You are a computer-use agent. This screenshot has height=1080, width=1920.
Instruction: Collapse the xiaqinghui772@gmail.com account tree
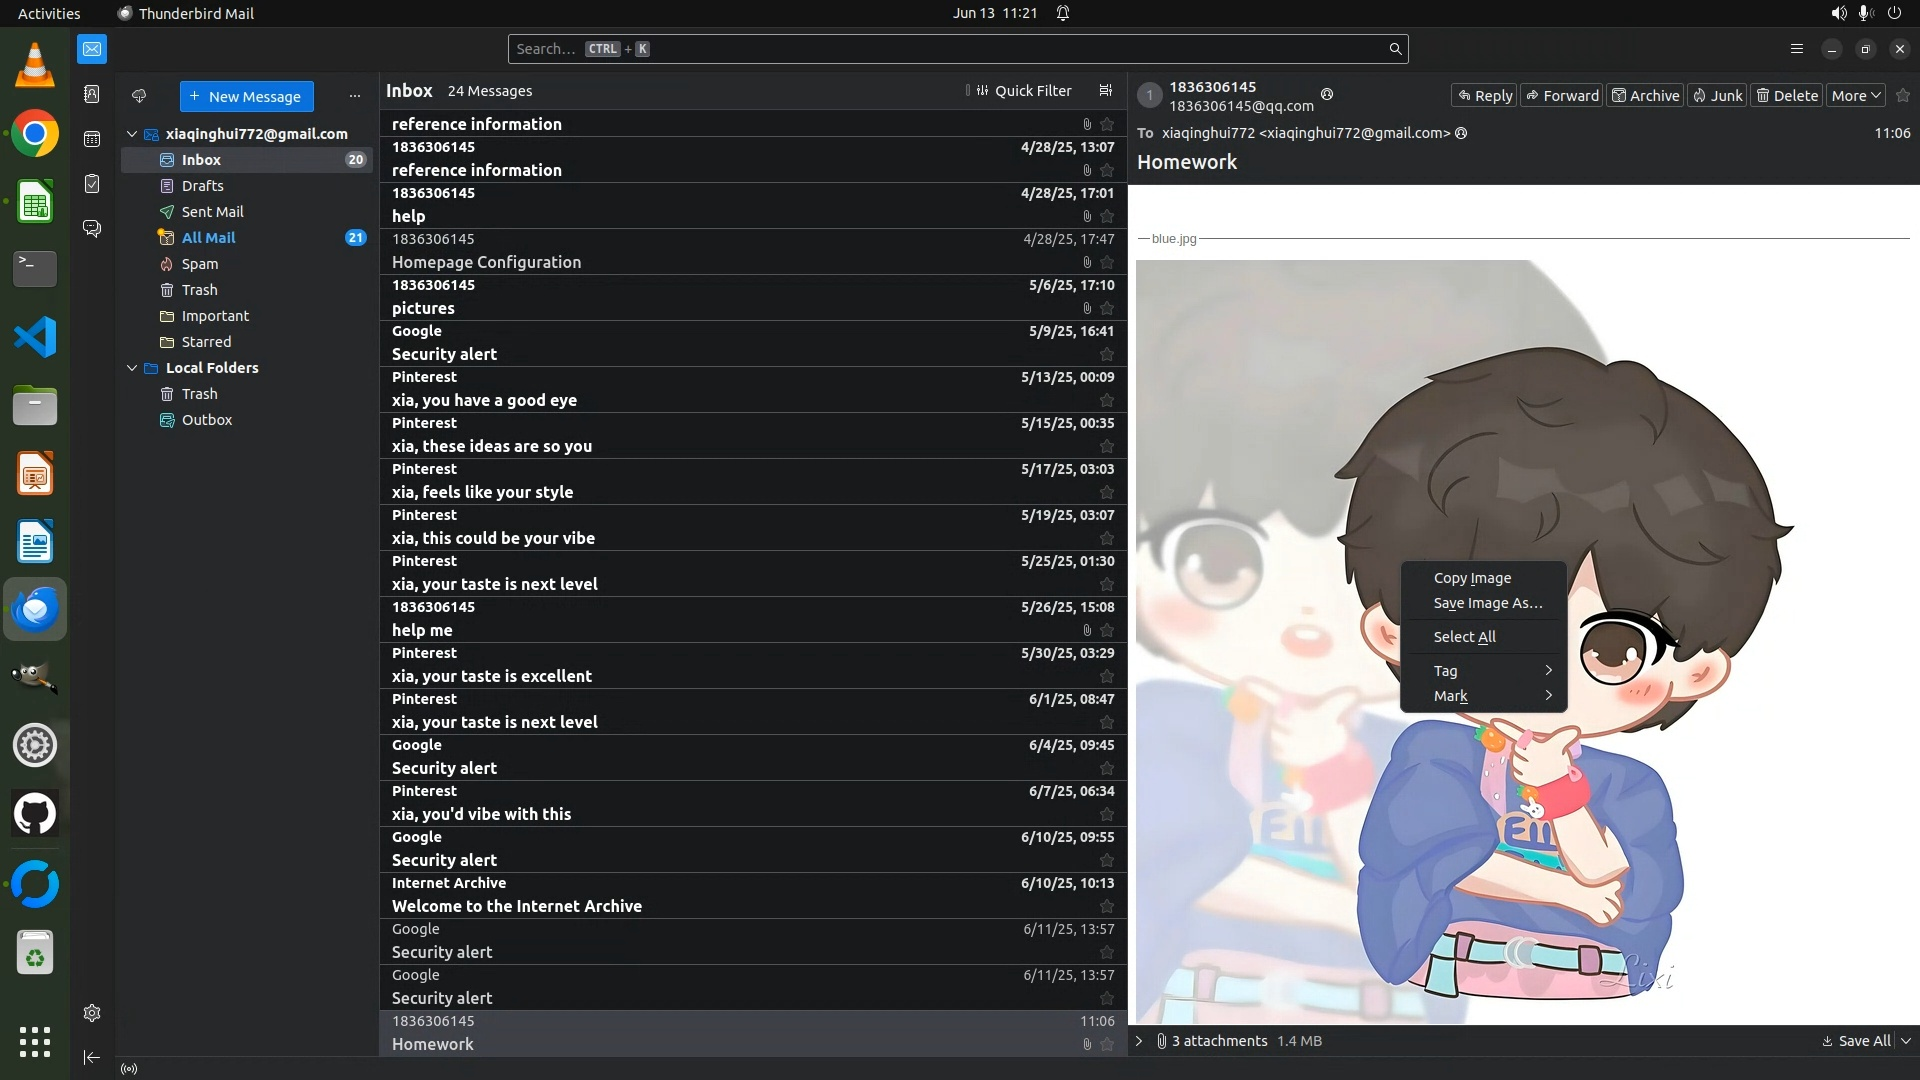(x=131, y=133)
